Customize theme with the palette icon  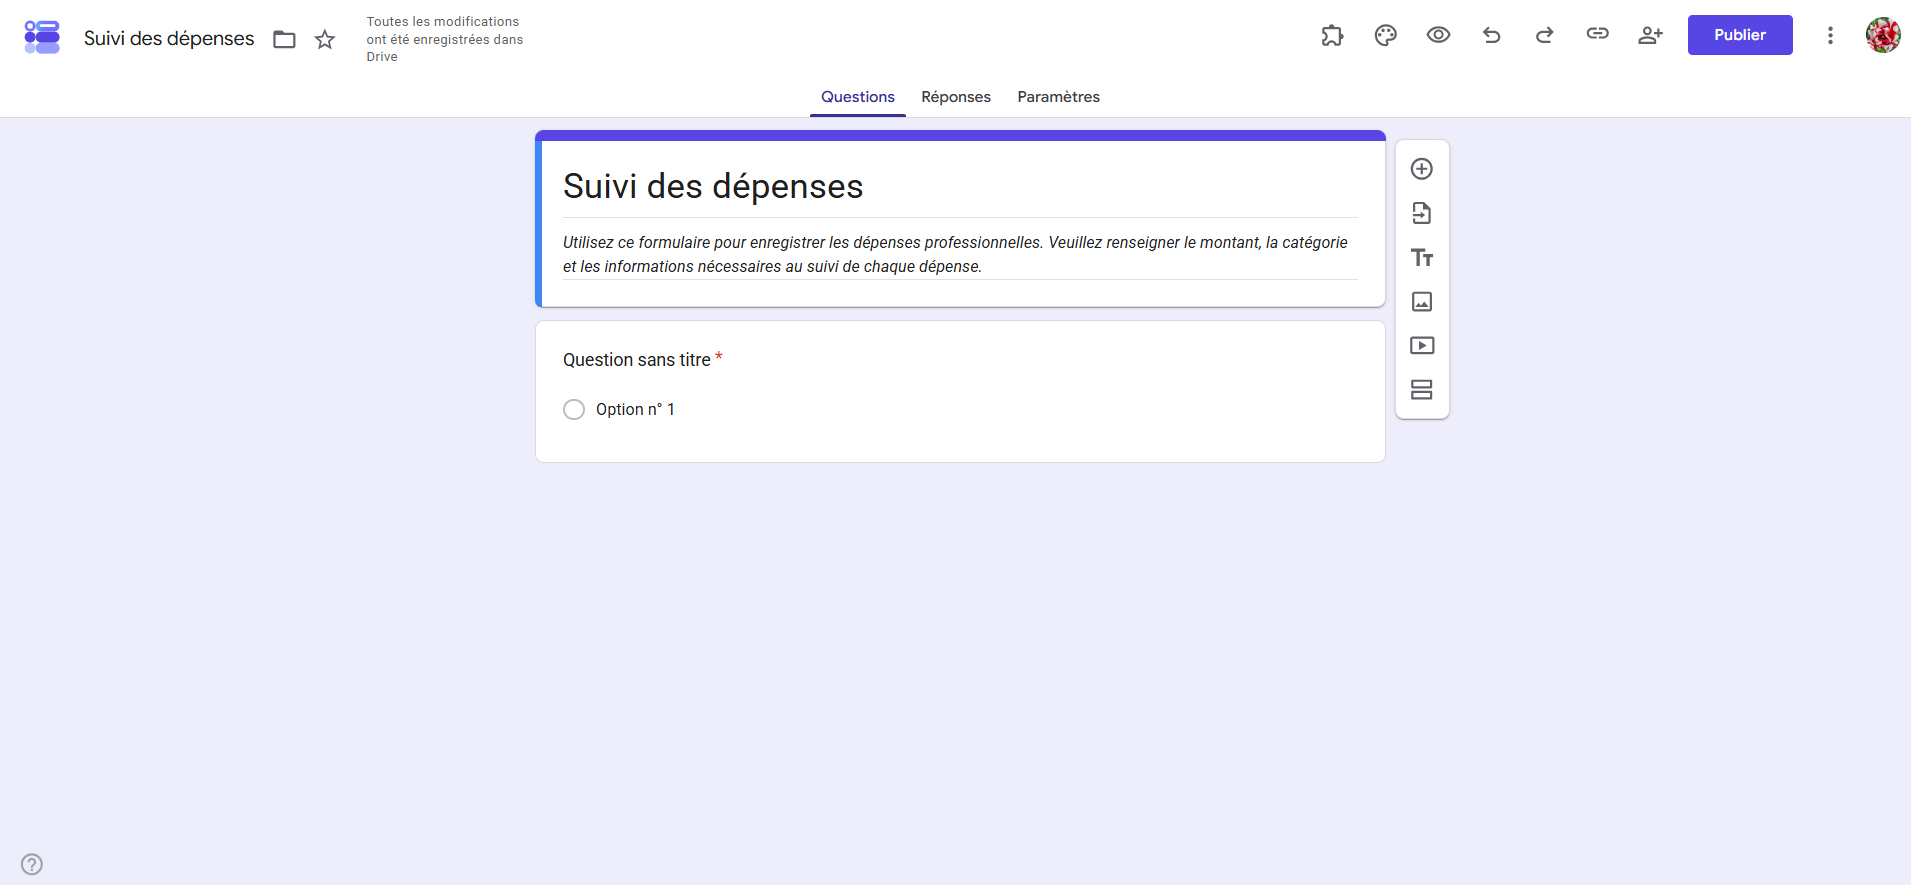tap(1385, 35)
